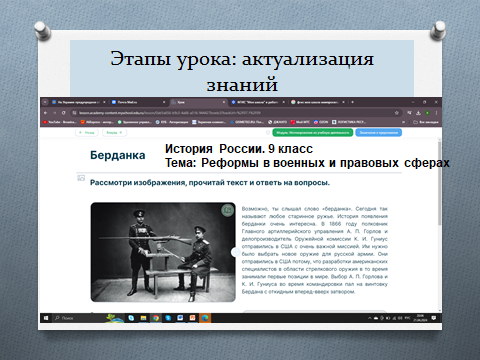Image resolution: width=480 pixels, height=360 pixels.
Task: Launch Microsoft Edge from the taskbar
Action: [205, 318]
